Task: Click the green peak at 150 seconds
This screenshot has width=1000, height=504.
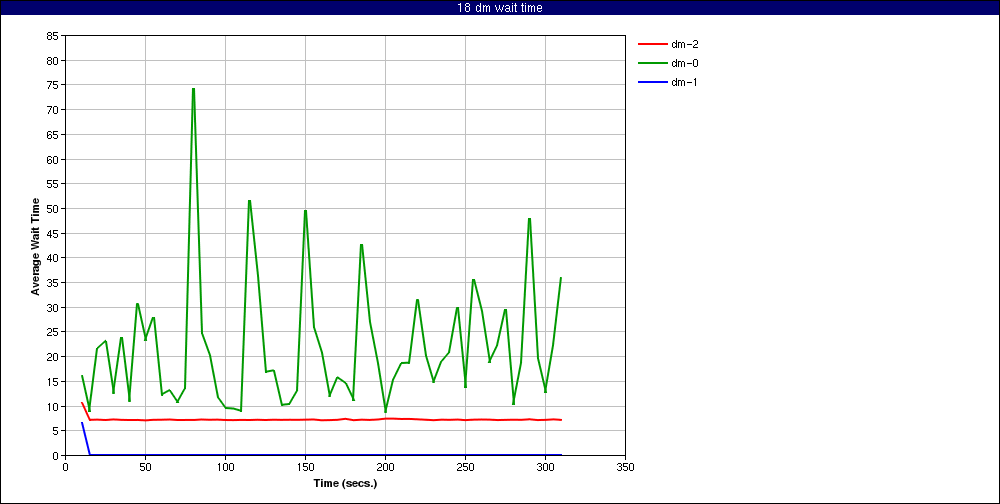Action: coord(305,211)
